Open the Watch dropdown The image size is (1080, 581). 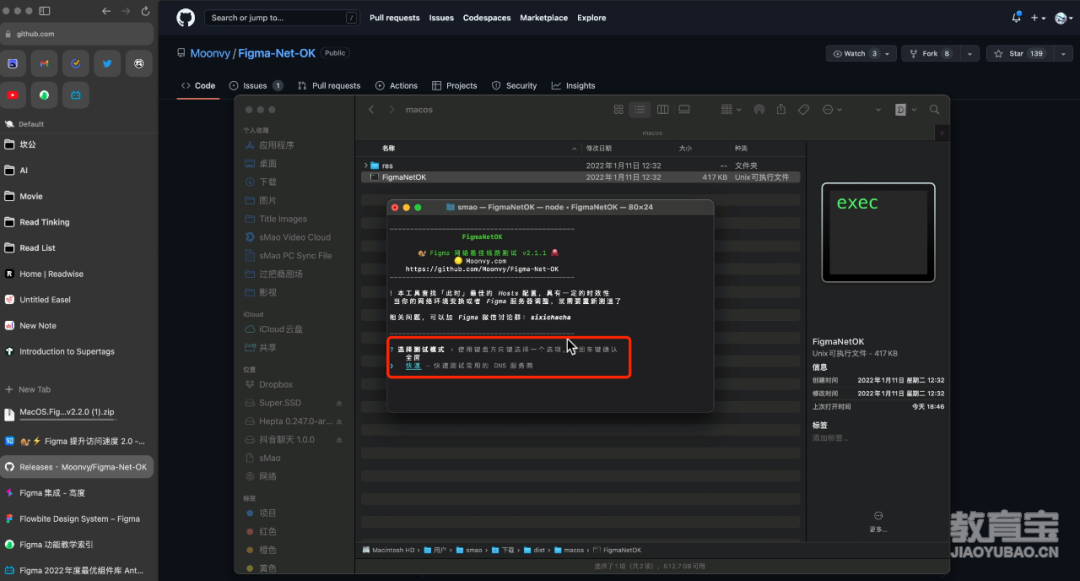[x=861, y=54]
